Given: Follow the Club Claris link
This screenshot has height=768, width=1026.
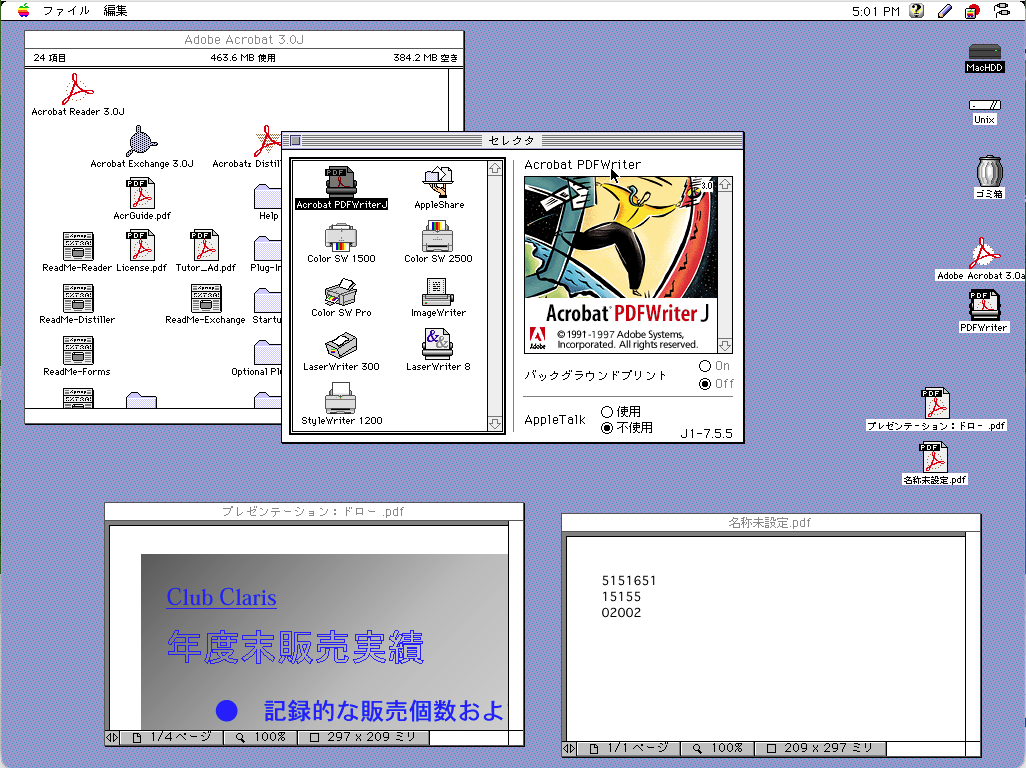Looking at the screenshot, I should [x=221, y=597].
